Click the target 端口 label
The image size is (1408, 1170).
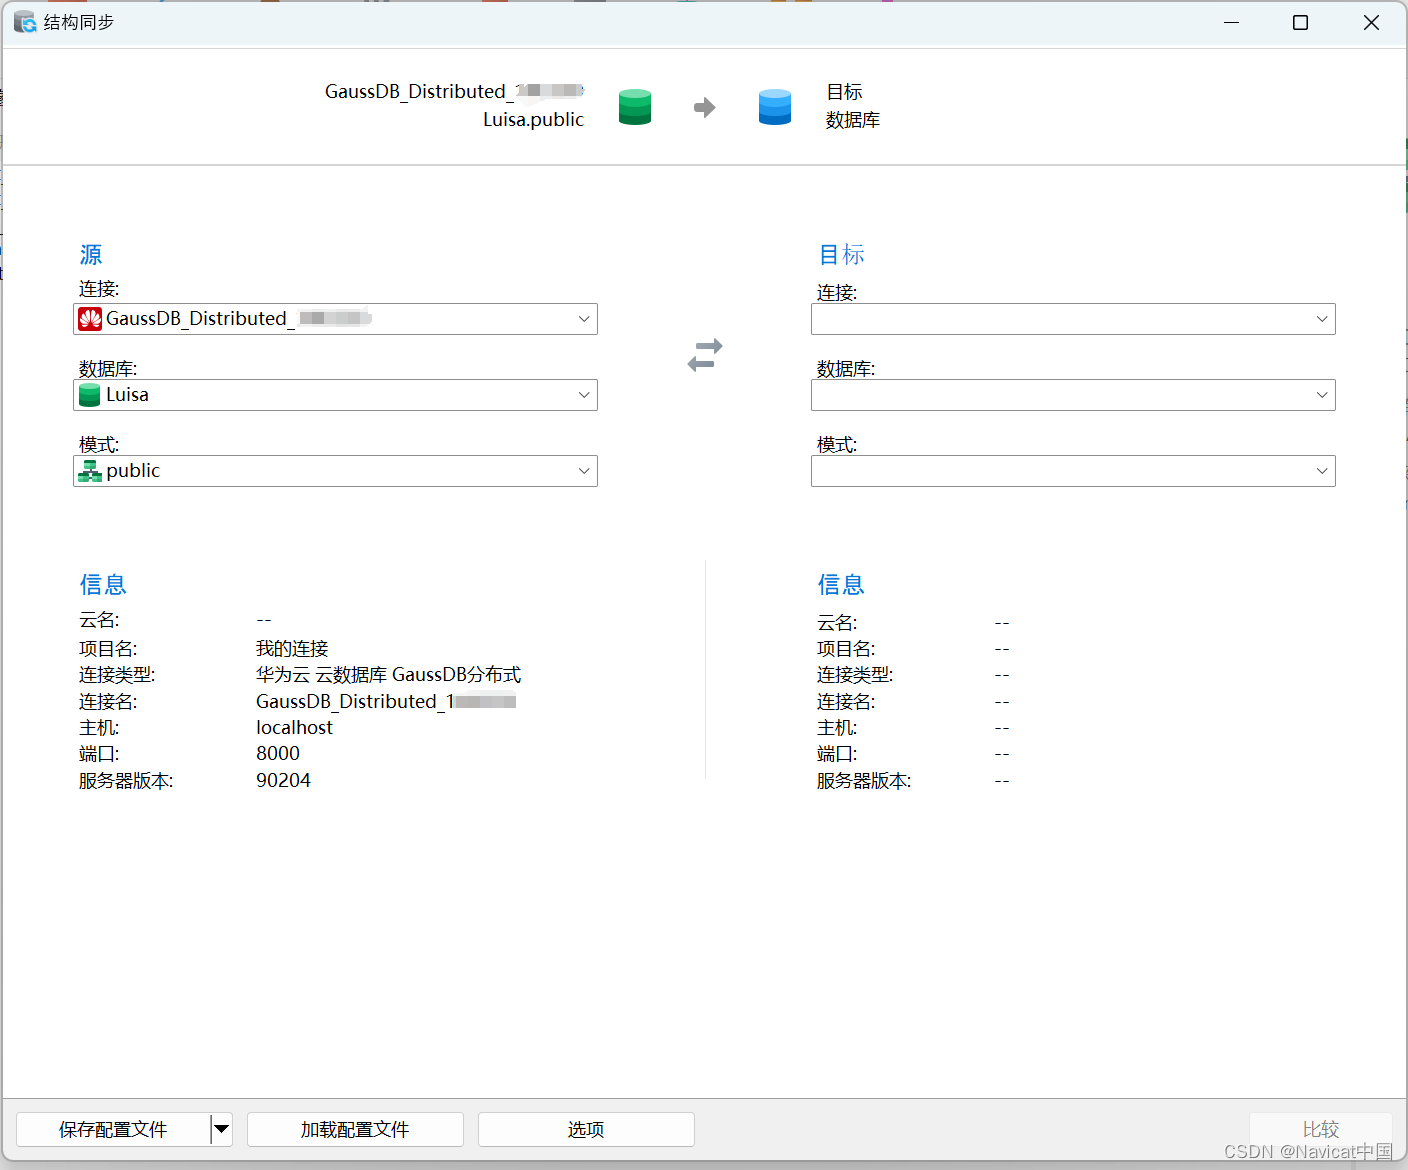(837, 753)
